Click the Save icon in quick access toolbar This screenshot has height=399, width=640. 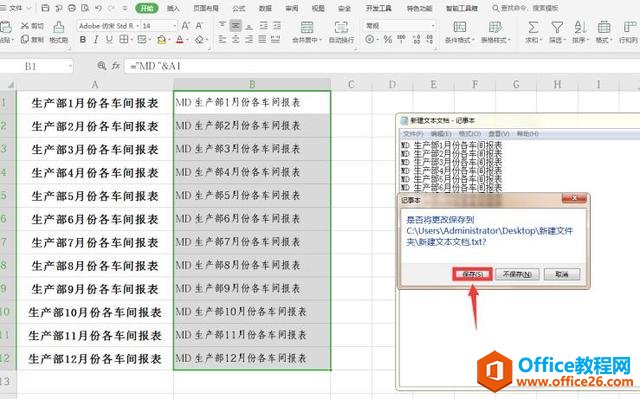tap(46, 8)
